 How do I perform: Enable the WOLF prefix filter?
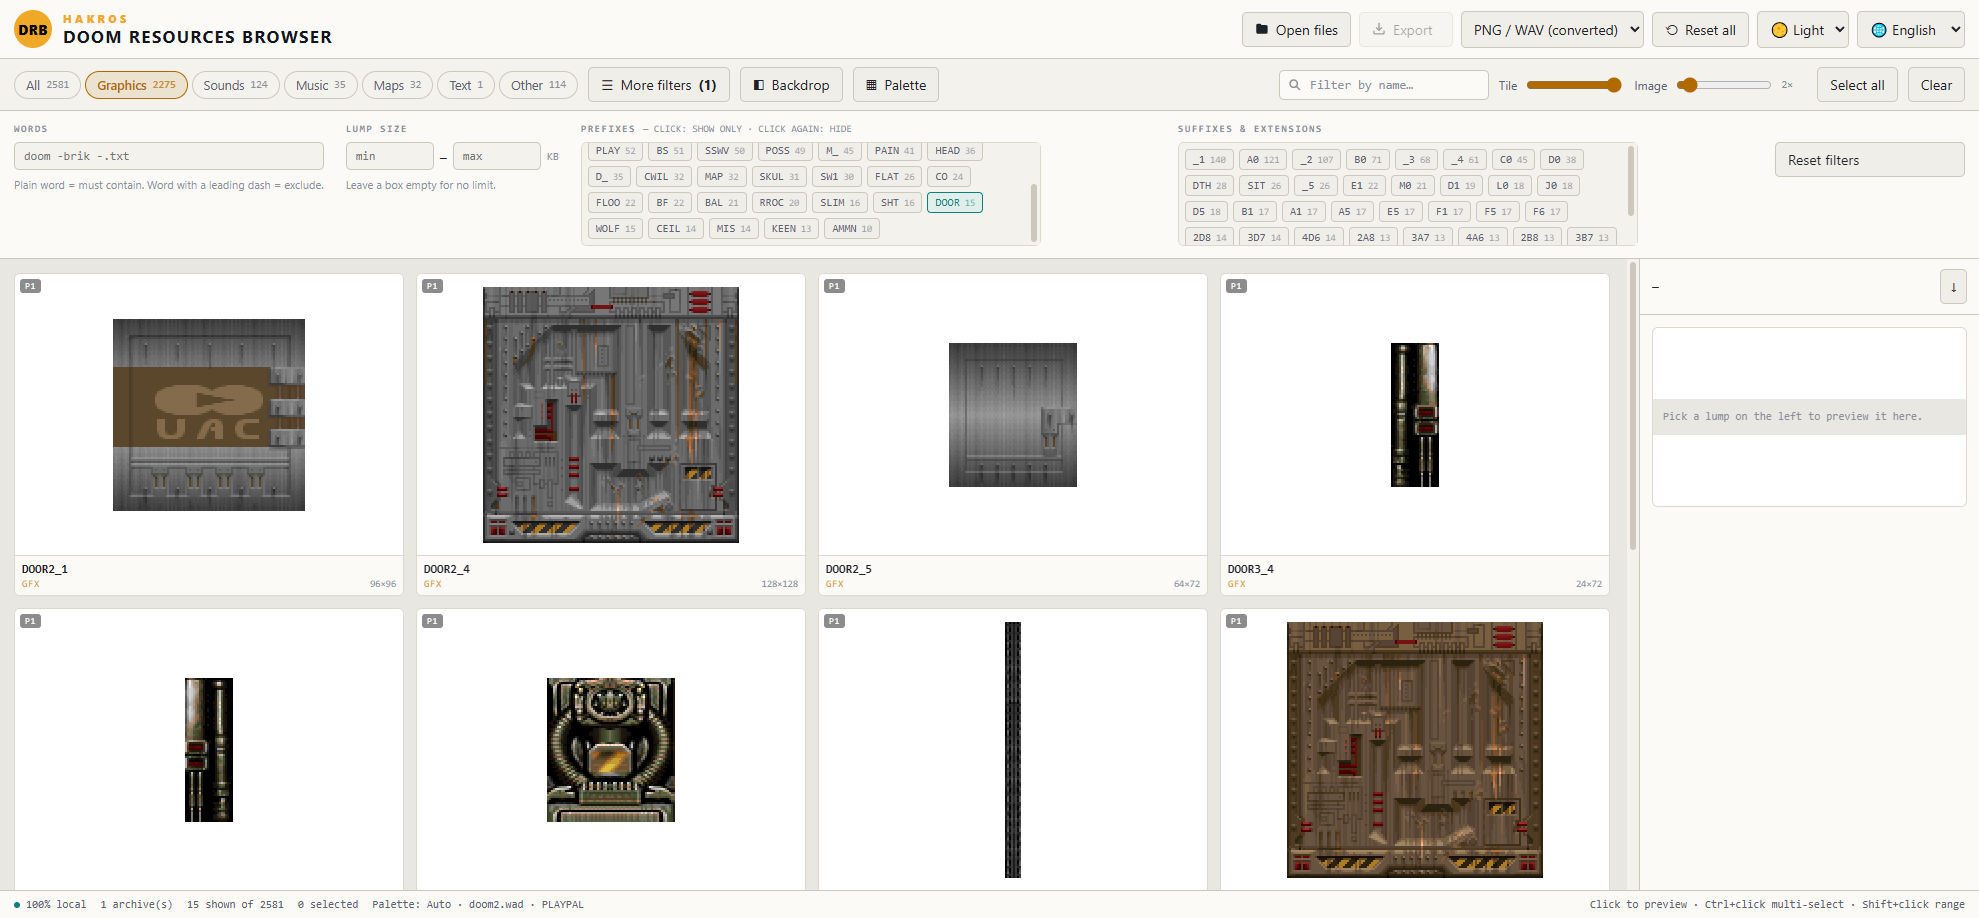[x=615, y=229]
